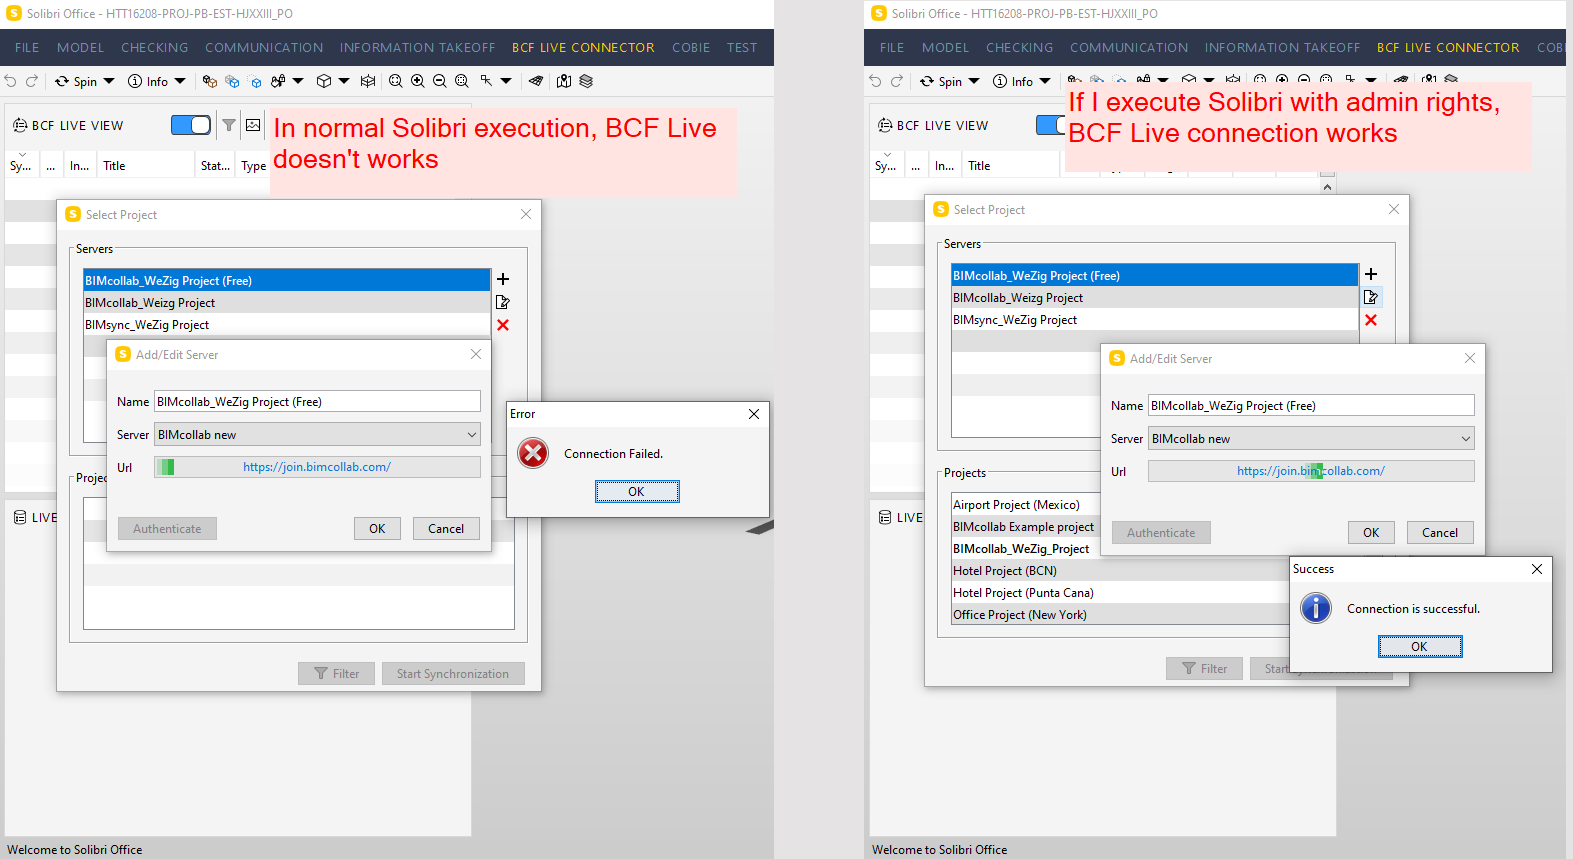
Task: Add server with plus icon, left dialog
Action: click(x=503, y=279)
